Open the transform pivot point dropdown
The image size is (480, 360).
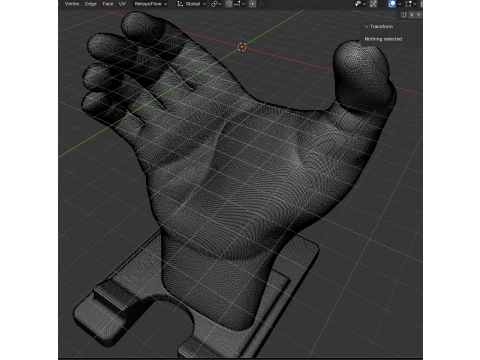[217, 4]
